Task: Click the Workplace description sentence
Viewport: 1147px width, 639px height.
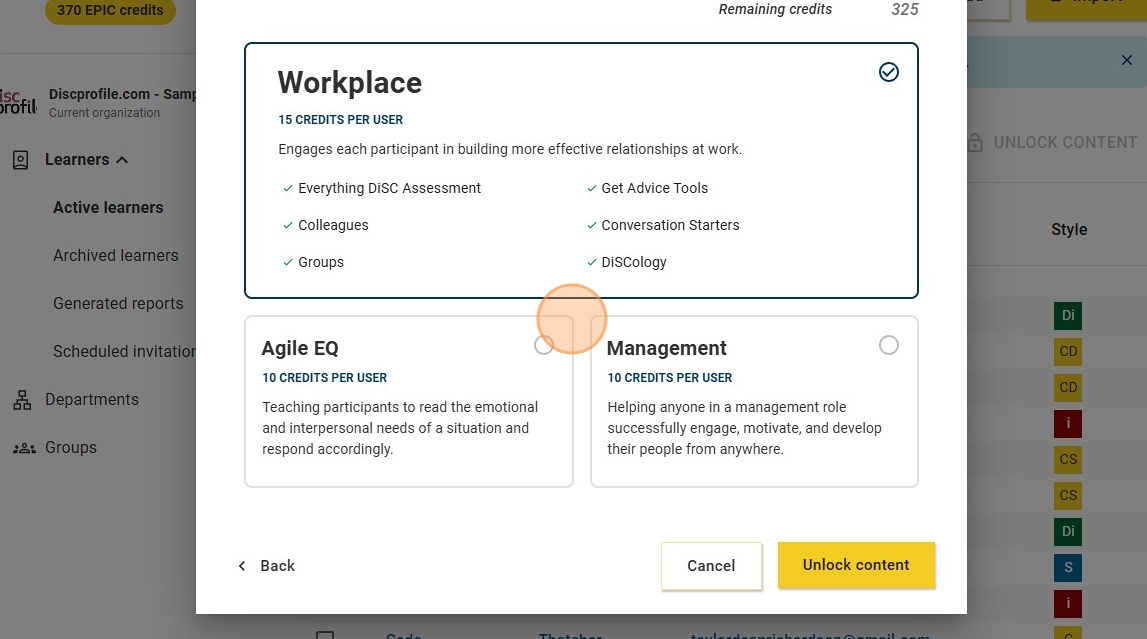Action: point(510,149)
